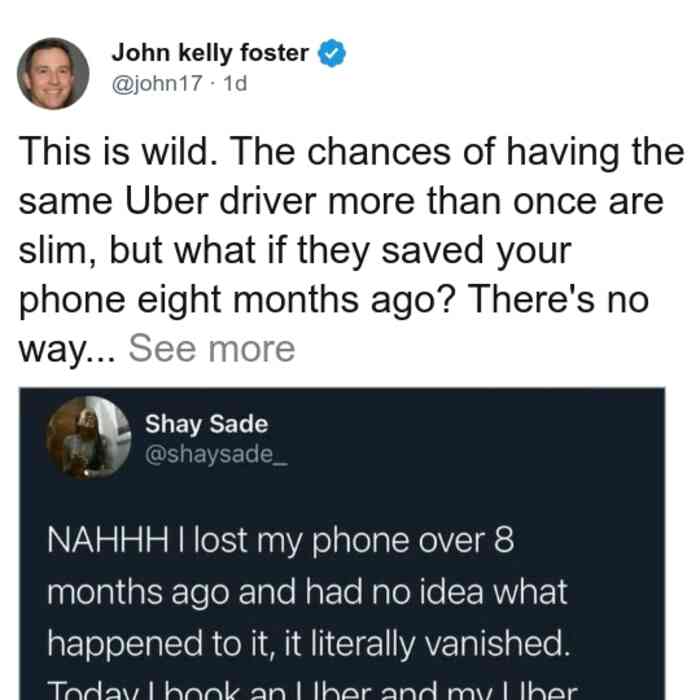Open the @john17 handle

(157, 83)
